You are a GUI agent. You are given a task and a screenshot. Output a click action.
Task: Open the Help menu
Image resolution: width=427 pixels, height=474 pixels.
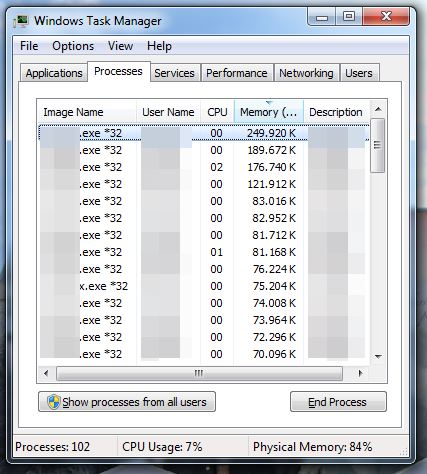coord(159,46)
